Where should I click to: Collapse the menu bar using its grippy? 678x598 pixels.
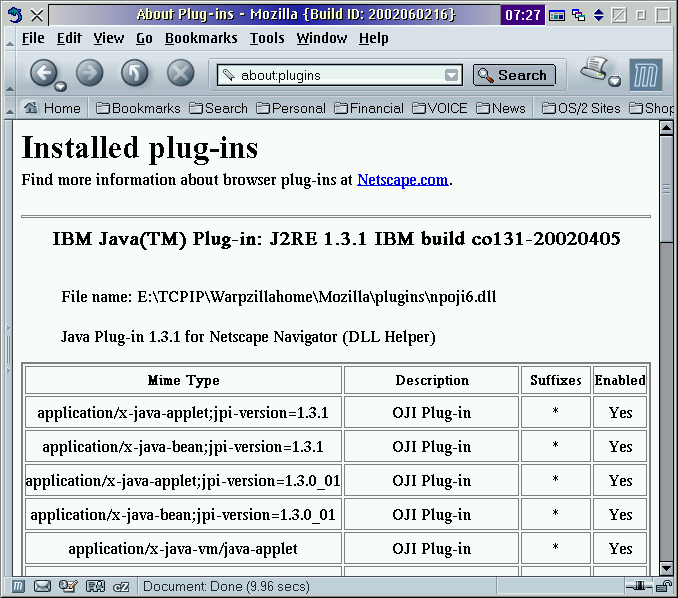10,38
